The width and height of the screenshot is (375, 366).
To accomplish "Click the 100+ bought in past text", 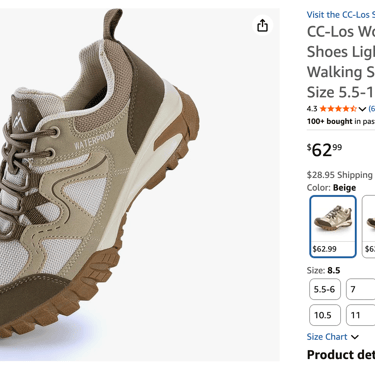I will (341, 121).
